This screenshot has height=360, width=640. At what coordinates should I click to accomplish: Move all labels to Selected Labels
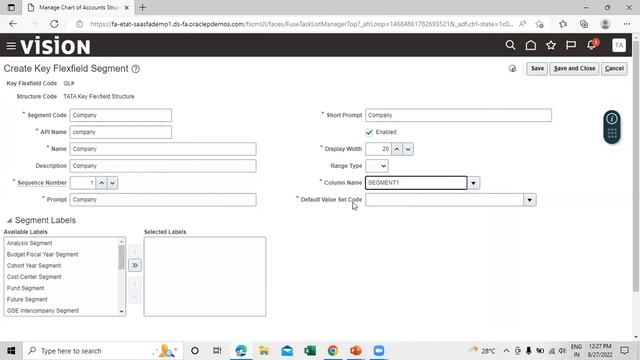click(135, 265)
